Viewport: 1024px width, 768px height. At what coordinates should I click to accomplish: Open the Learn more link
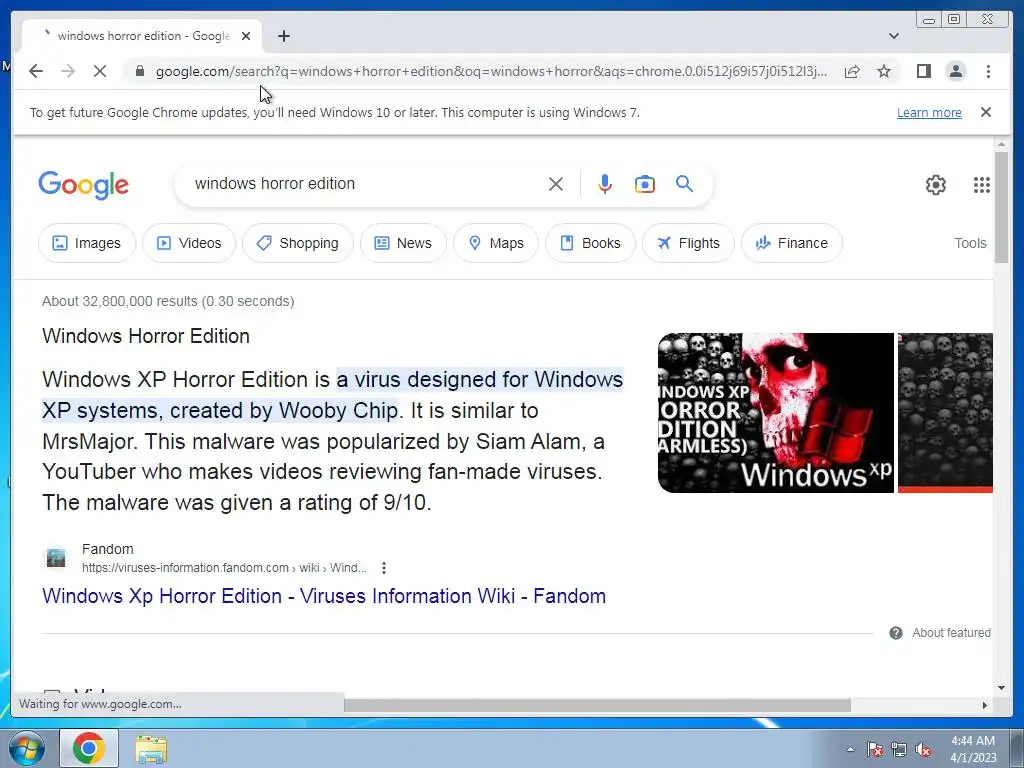(929, 112)
